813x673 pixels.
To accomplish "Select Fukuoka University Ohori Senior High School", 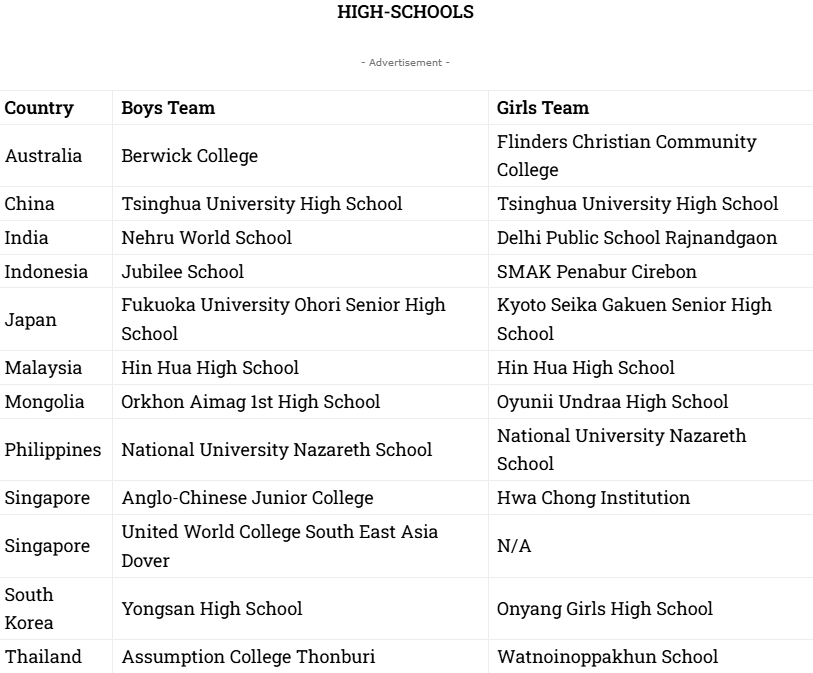I will pyautogui.click(x=284, y=319).
